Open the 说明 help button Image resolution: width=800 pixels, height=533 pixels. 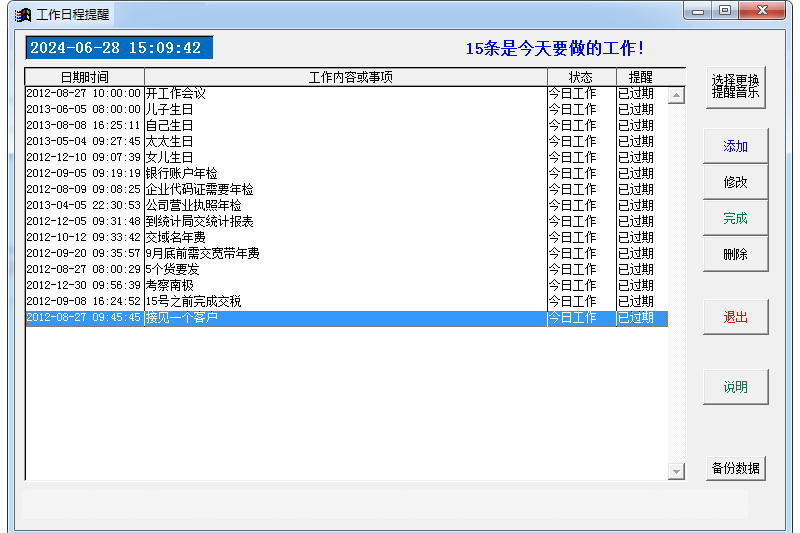point(735,387)
